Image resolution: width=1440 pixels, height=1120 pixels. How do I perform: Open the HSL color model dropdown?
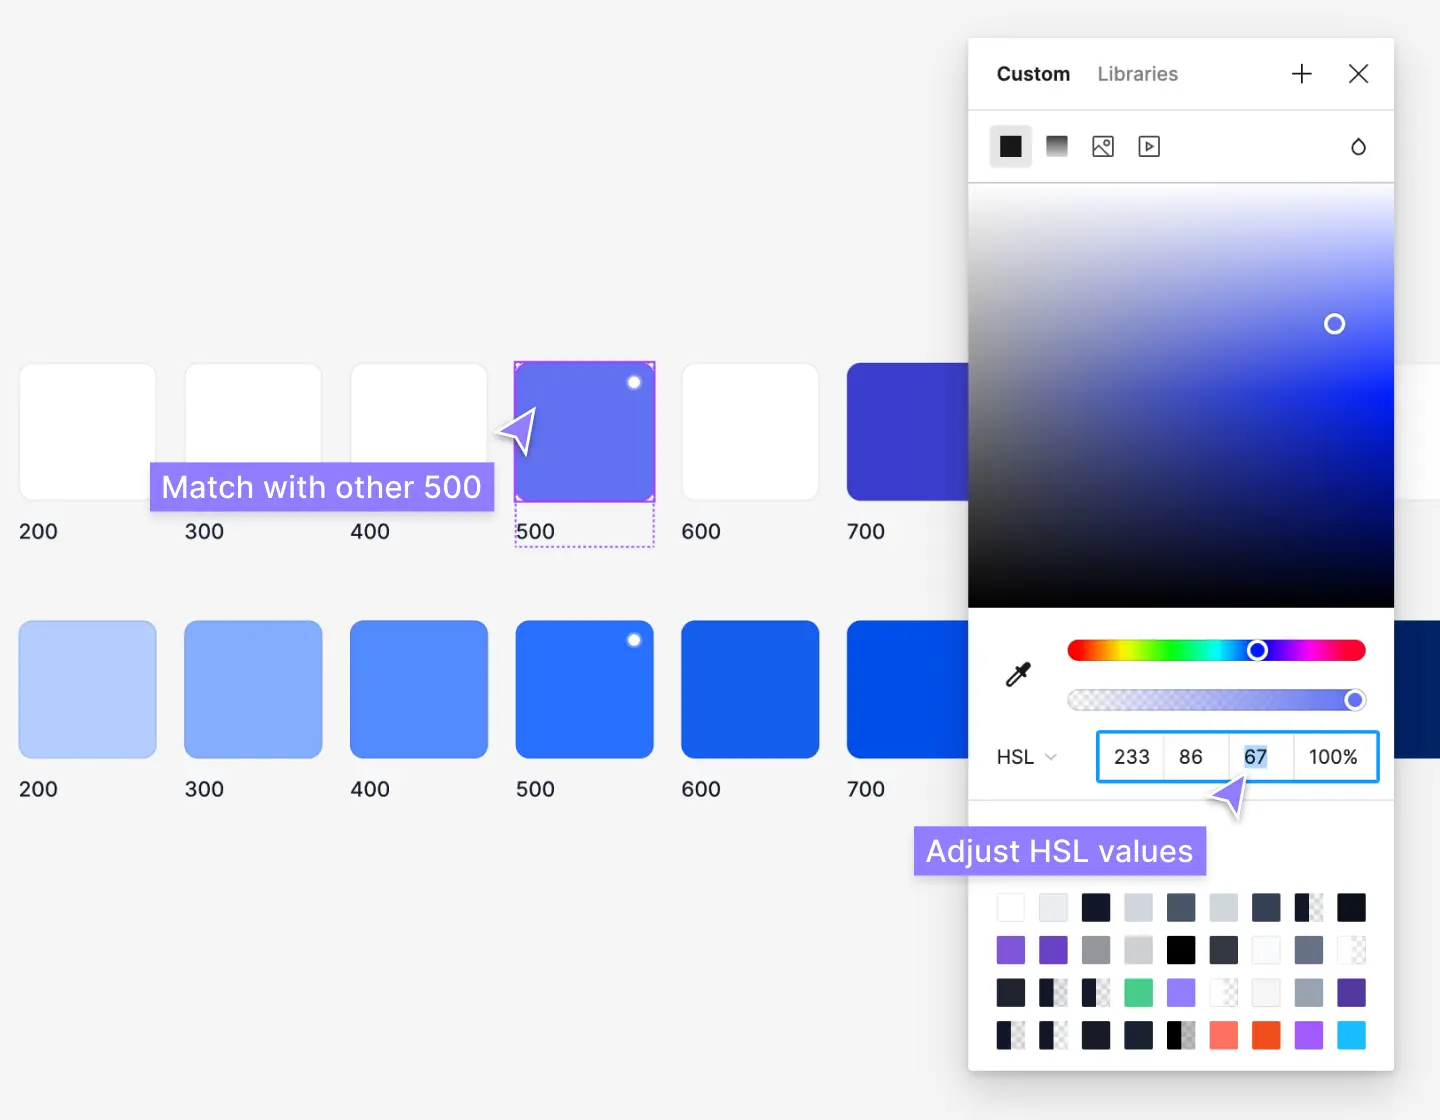[x=1027, y=757]
